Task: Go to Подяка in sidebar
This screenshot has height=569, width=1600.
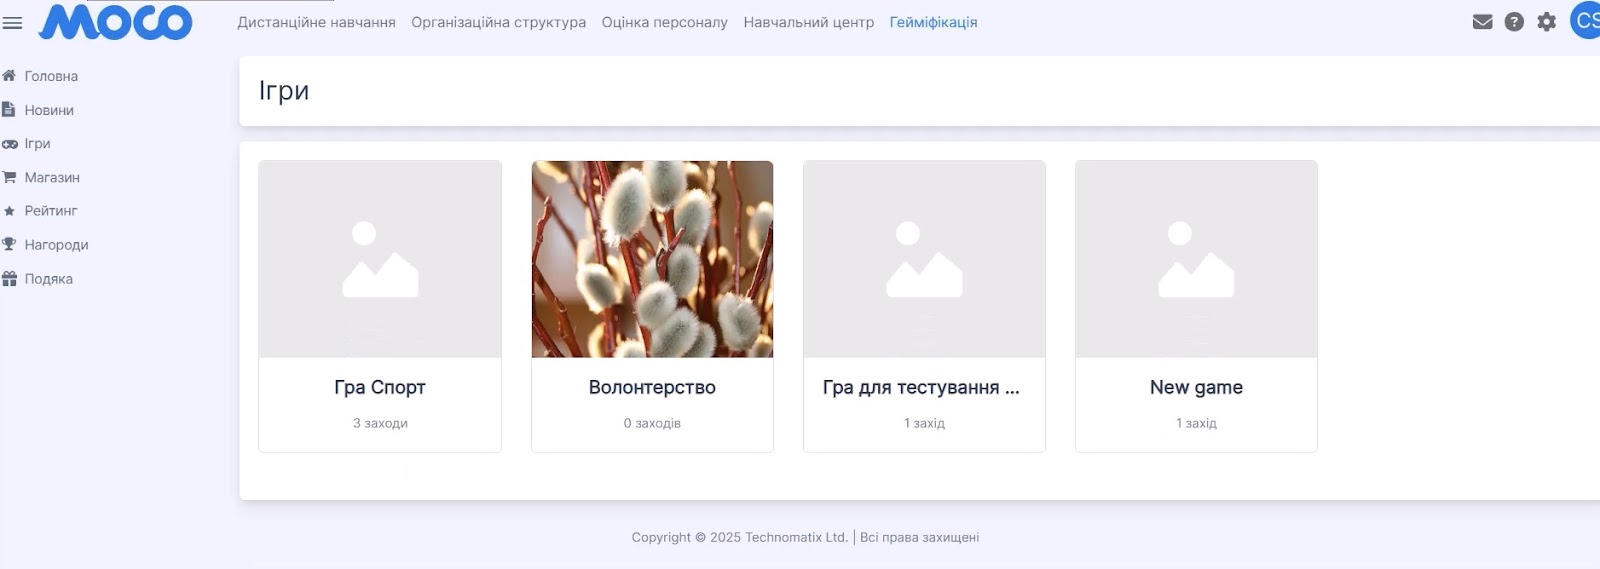Action: pos(48,279)
